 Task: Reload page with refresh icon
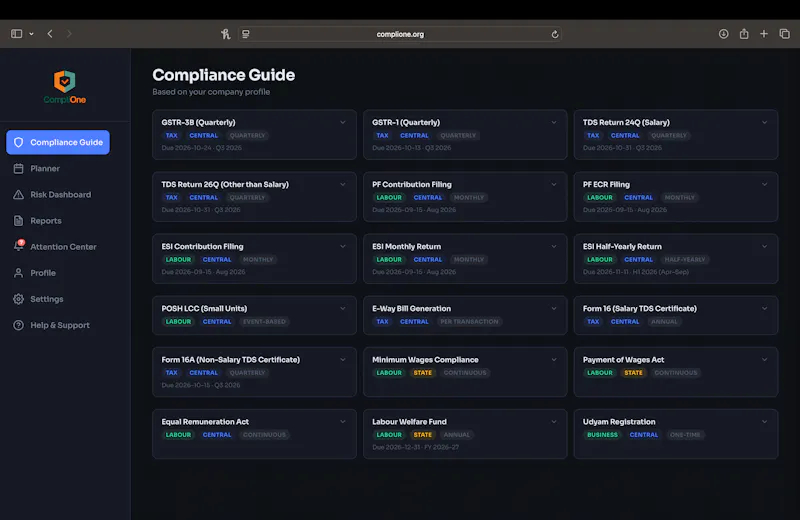point(555,34)
